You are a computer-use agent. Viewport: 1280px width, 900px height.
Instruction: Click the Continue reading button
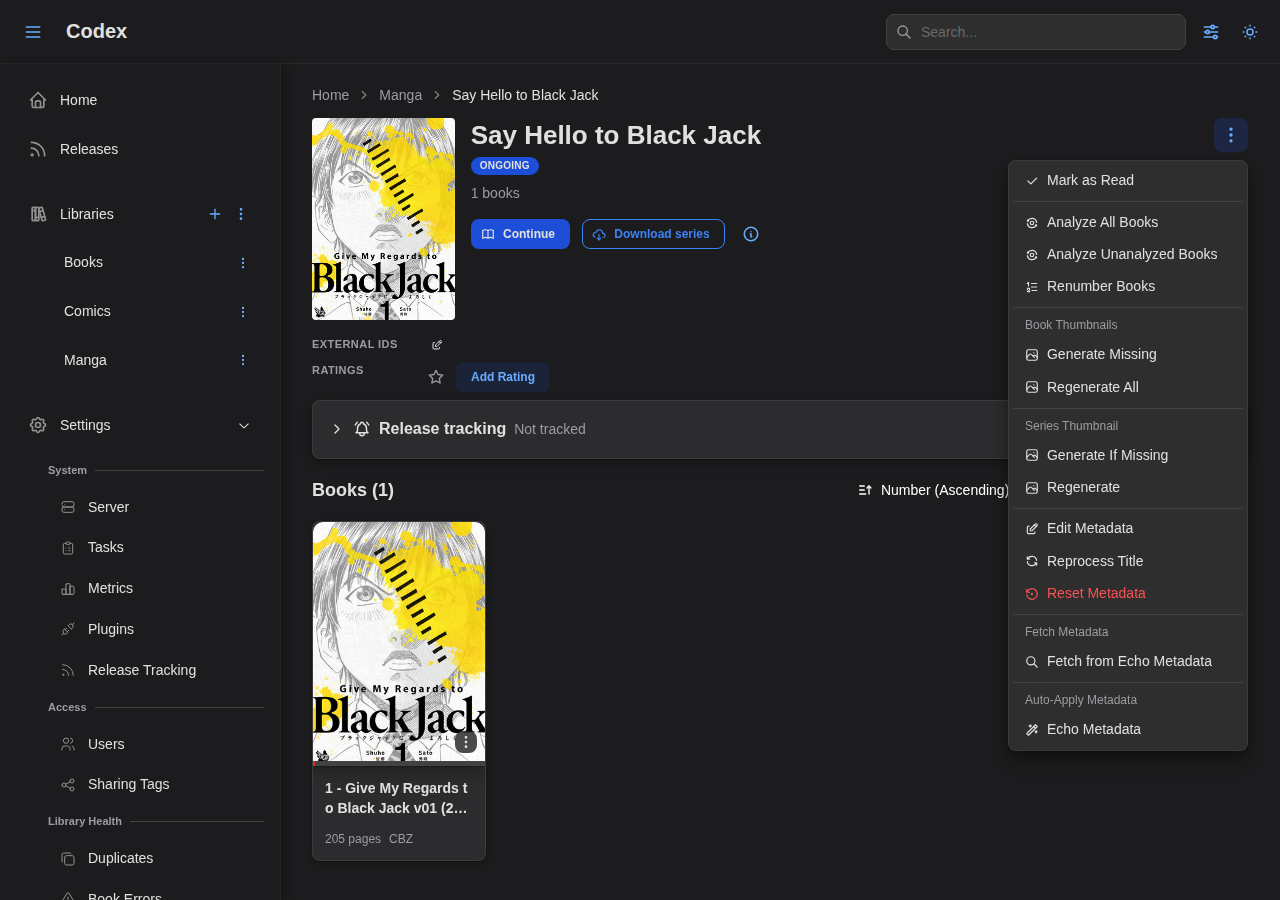click(x=520, y=234)
